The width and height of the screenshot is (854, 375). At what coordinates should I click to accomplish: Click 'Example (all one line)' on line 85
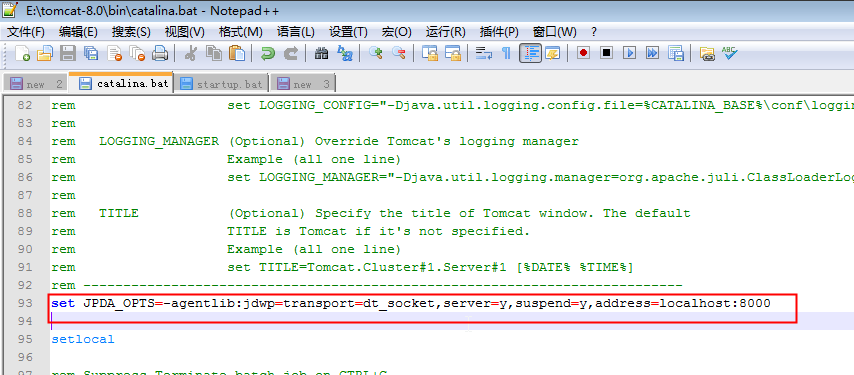click(314, 159)
